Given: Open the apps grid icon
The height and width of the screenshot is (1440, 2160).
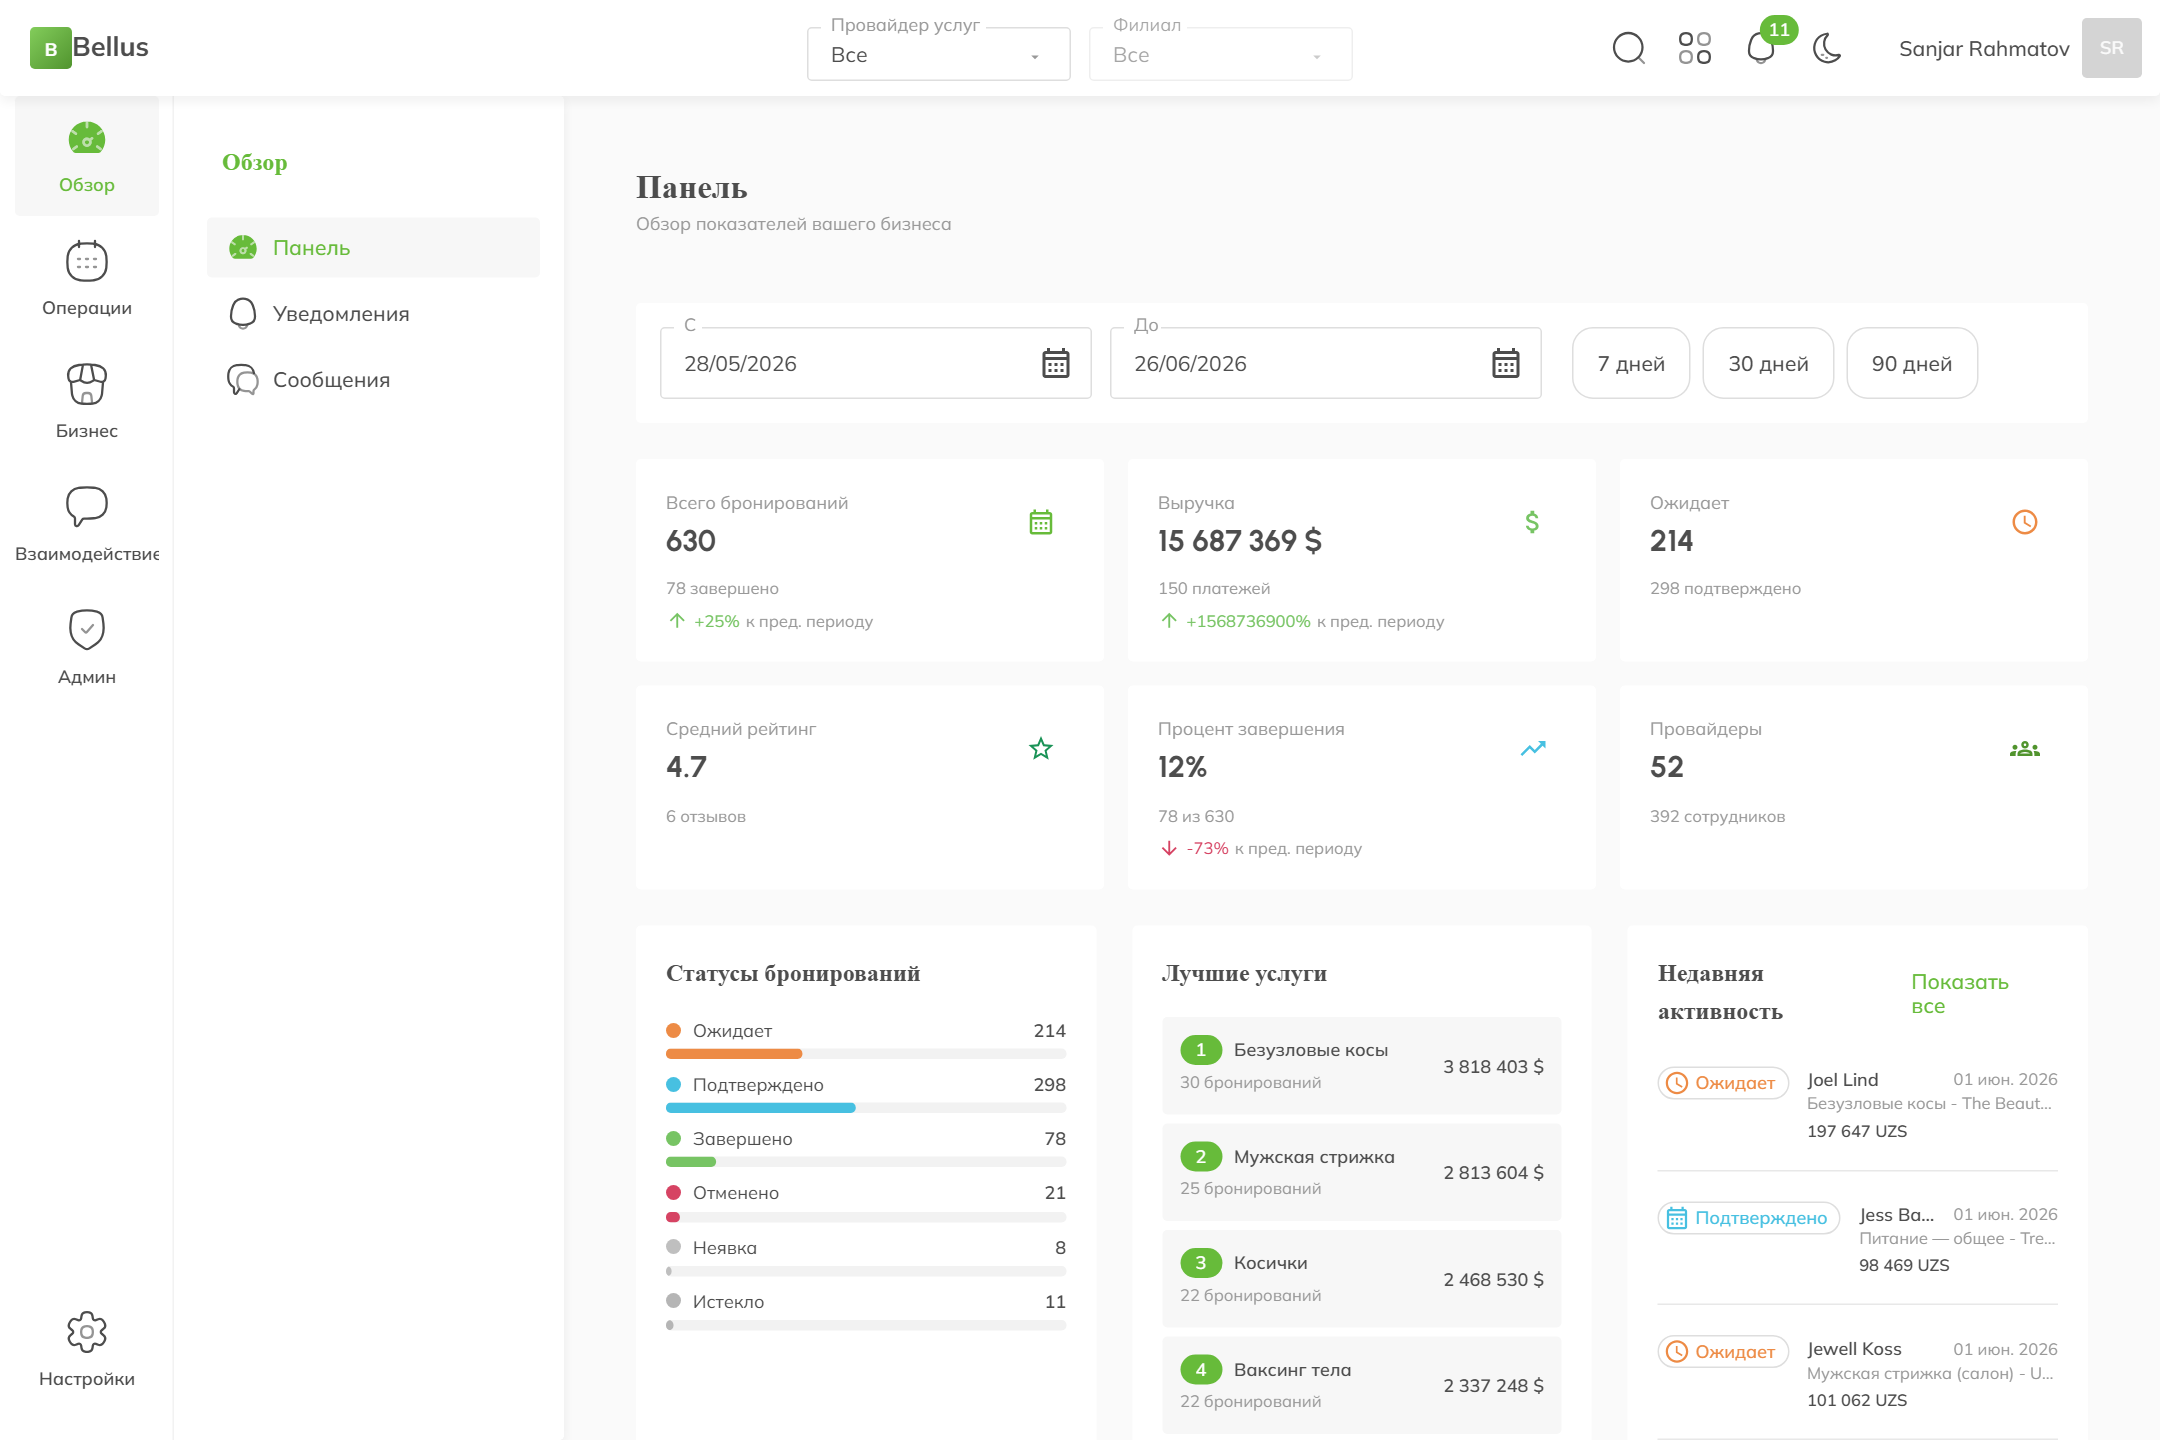Looking at the screenshot, I should [1694, 48].
